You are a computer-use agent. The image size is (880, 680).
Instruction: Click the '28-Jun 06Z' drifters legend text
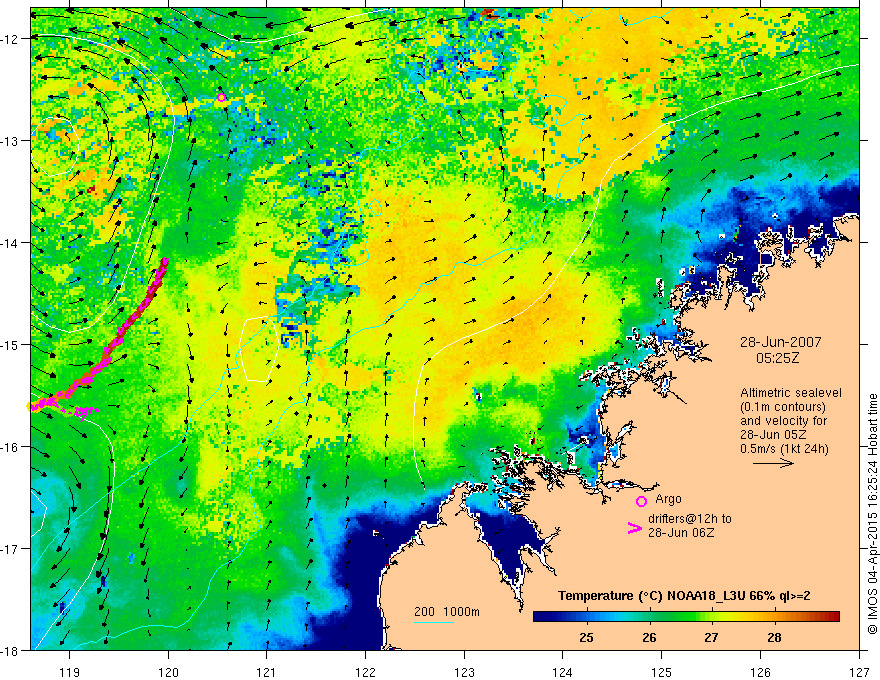point(681,533)
